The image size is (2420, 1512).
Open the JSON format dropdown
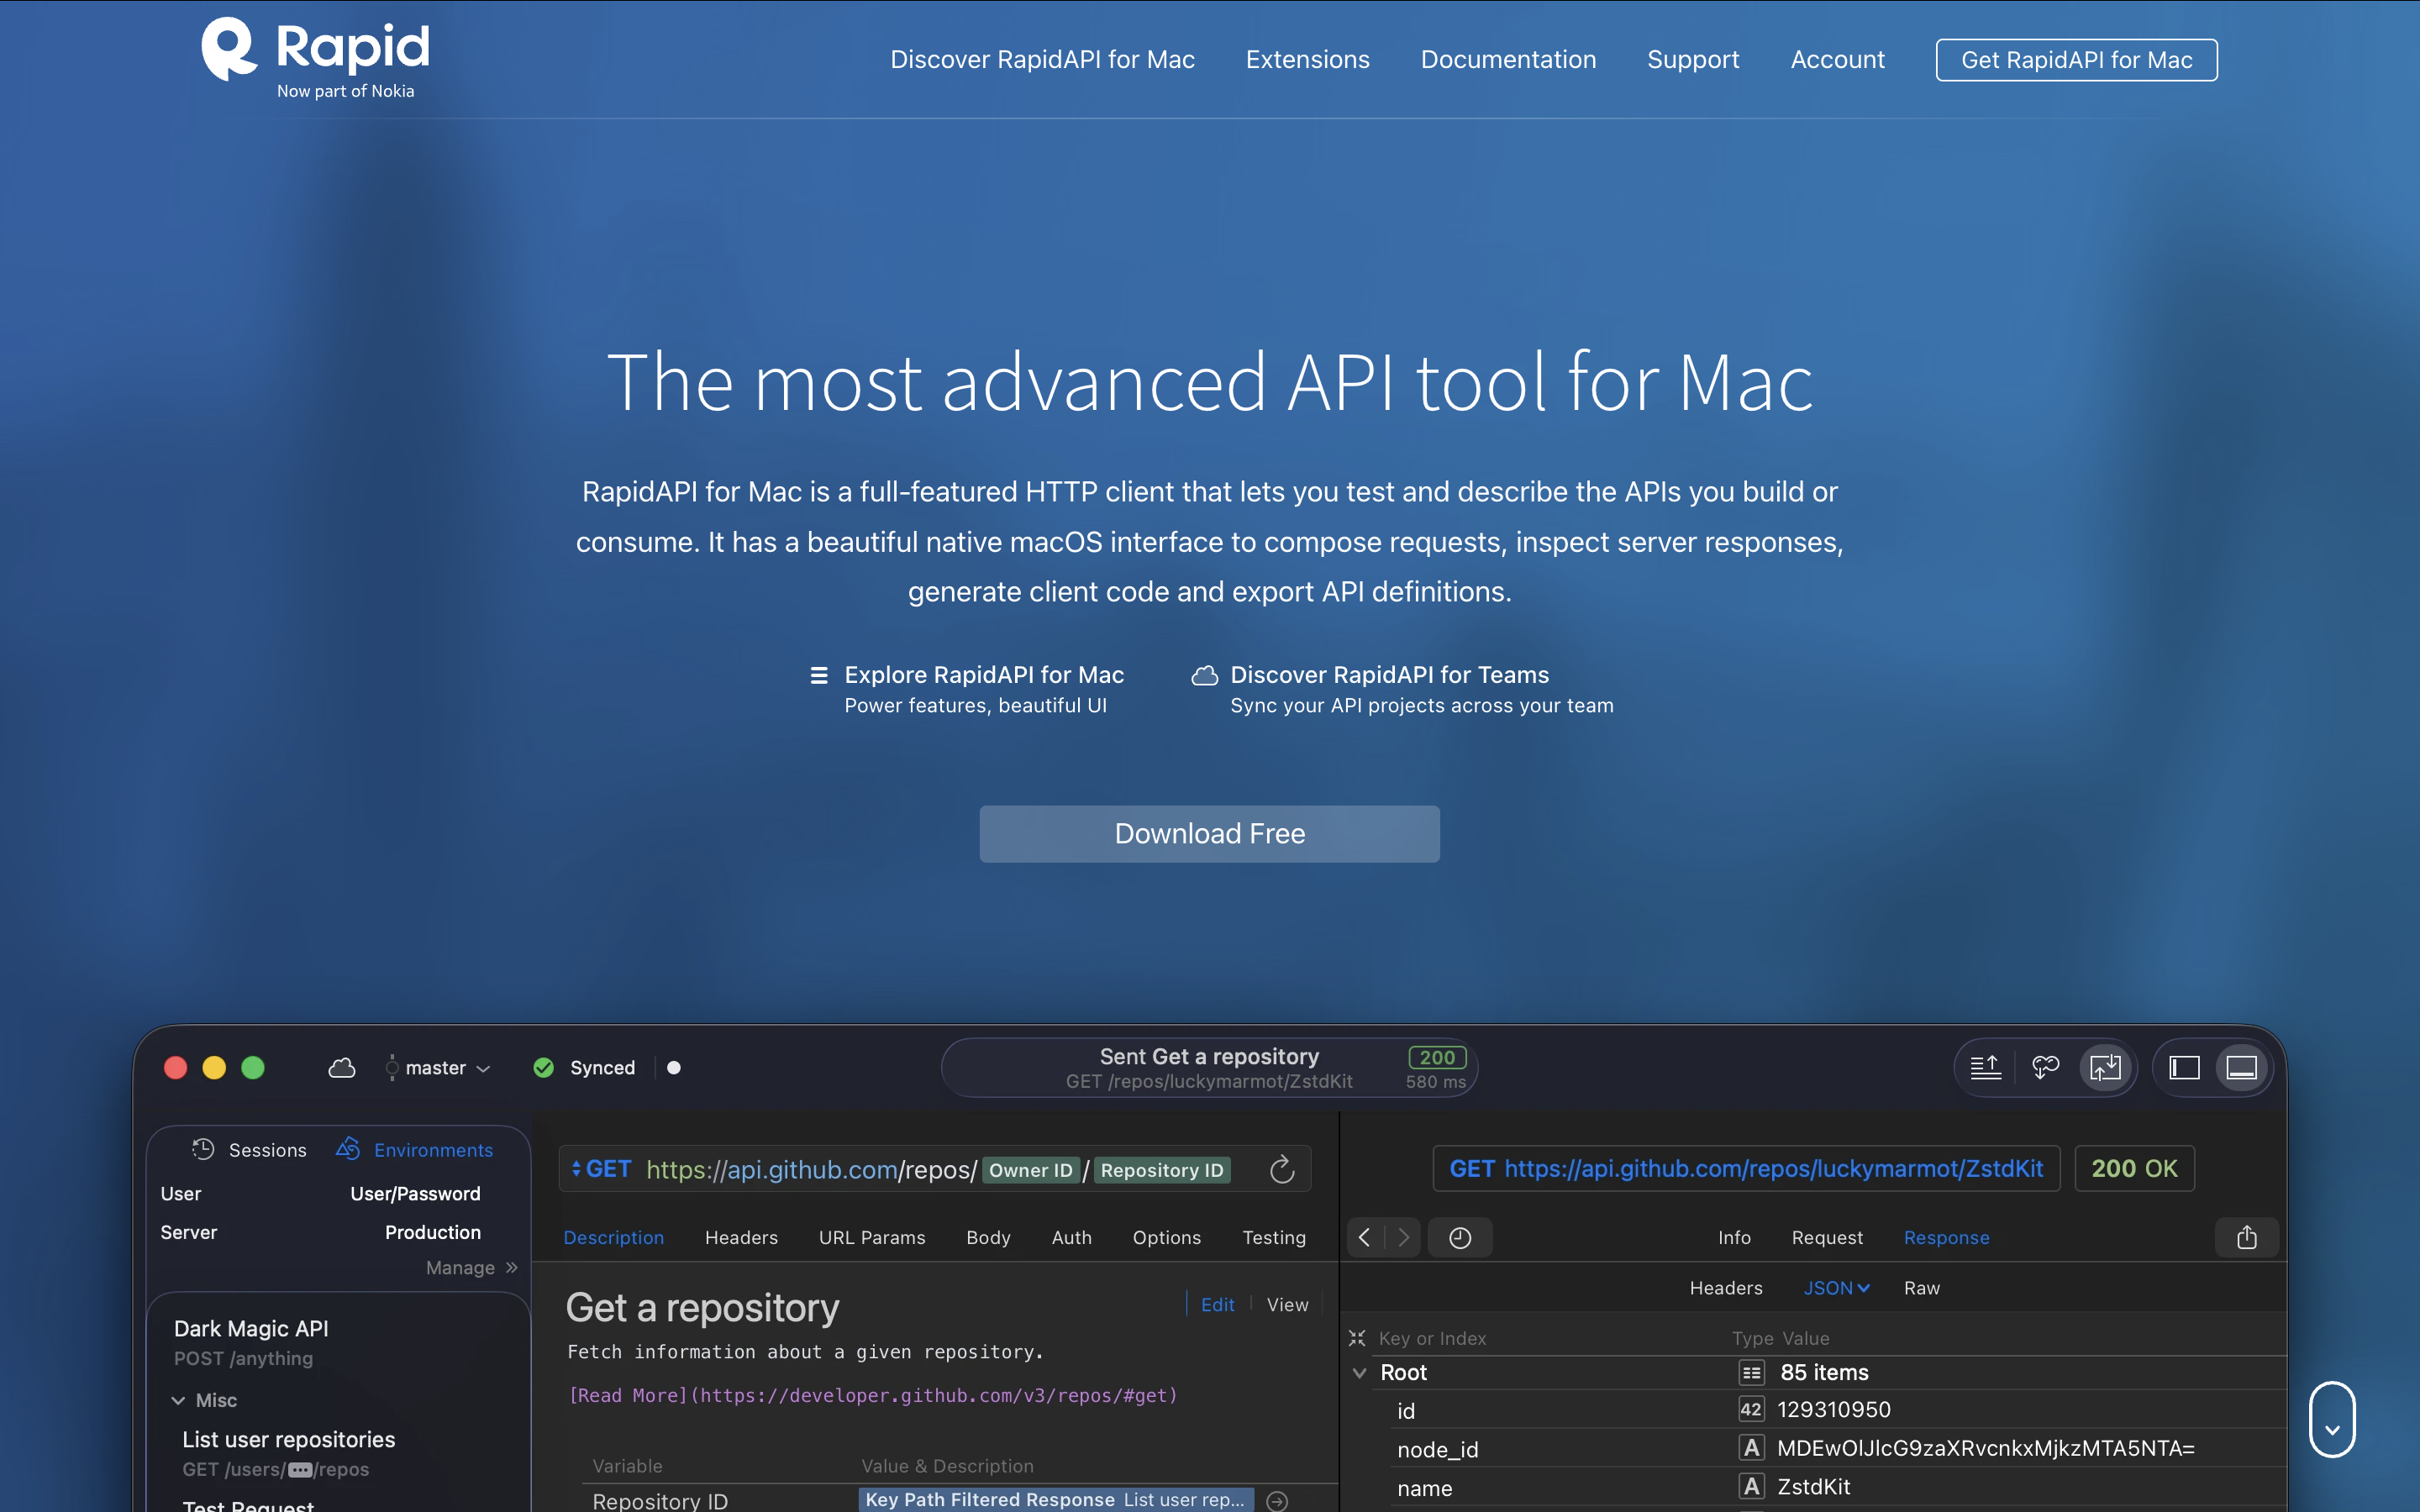(x=1836, y=1288)
